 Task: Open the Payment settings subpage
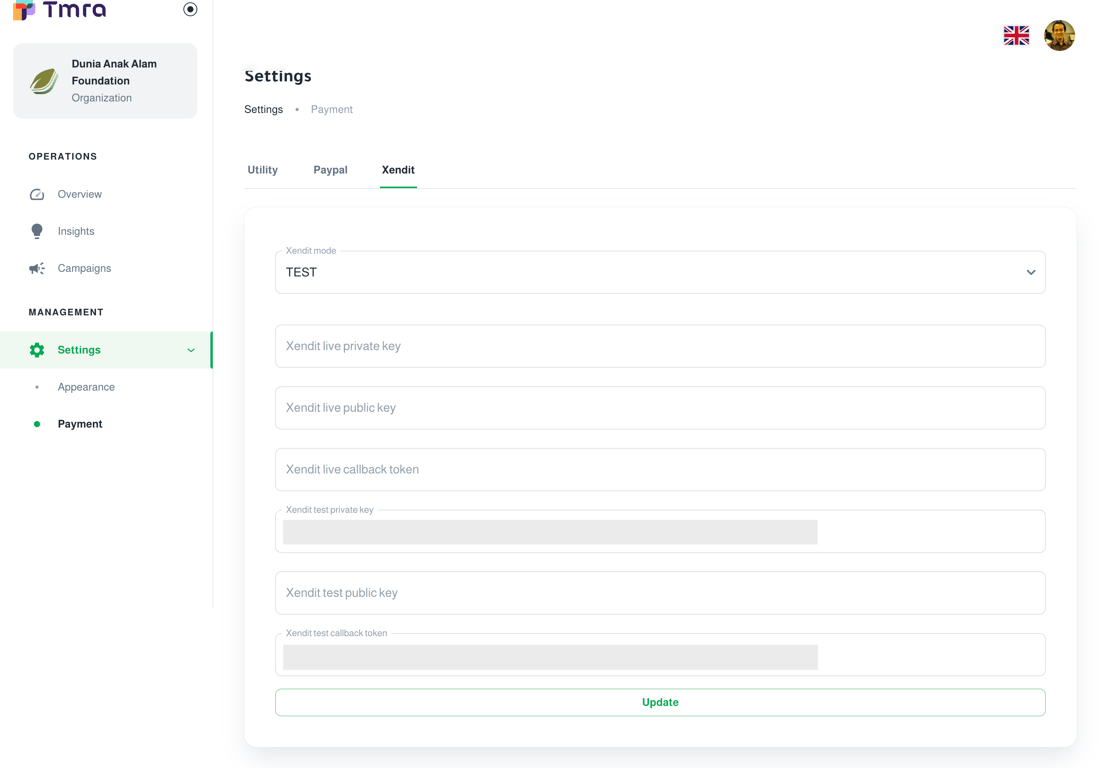coord(105,424)
